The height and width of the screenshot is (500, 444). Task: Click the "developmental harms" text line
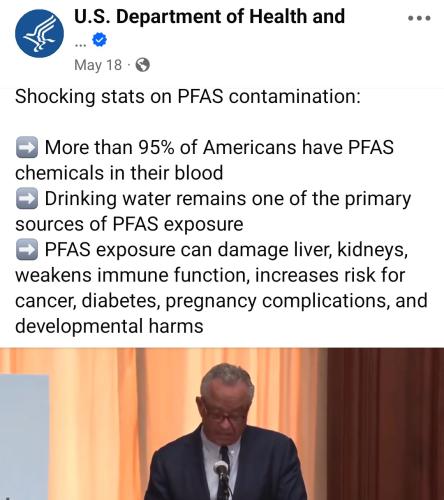109,326
